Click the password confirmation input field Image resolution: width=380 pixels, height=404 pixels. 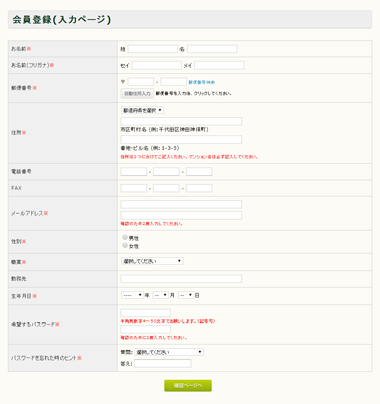pyautogui.click(x=146, y=329)
